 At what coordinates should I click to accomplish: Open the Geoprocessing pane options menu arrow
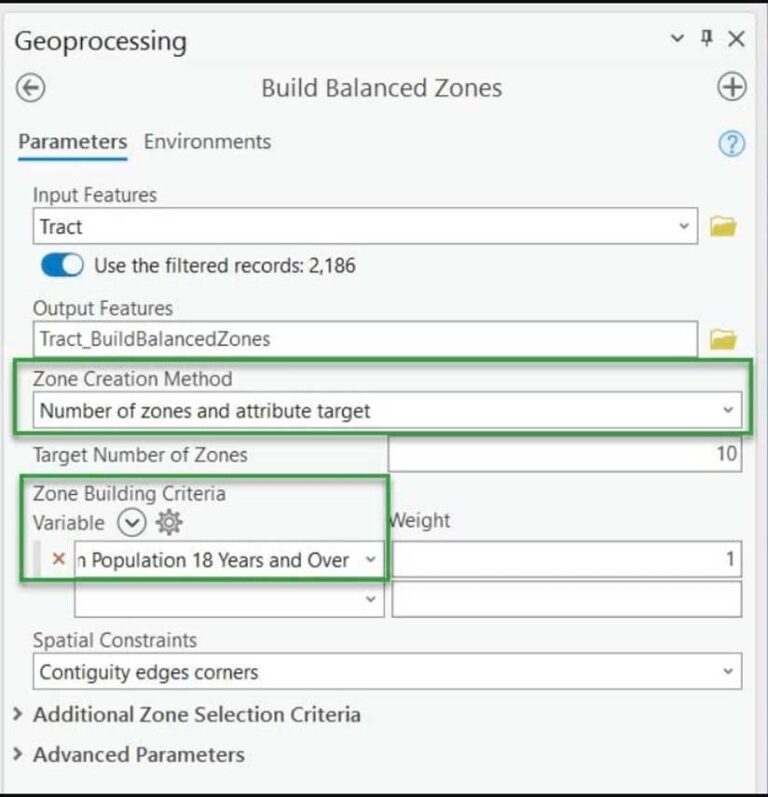click(678, 39)
